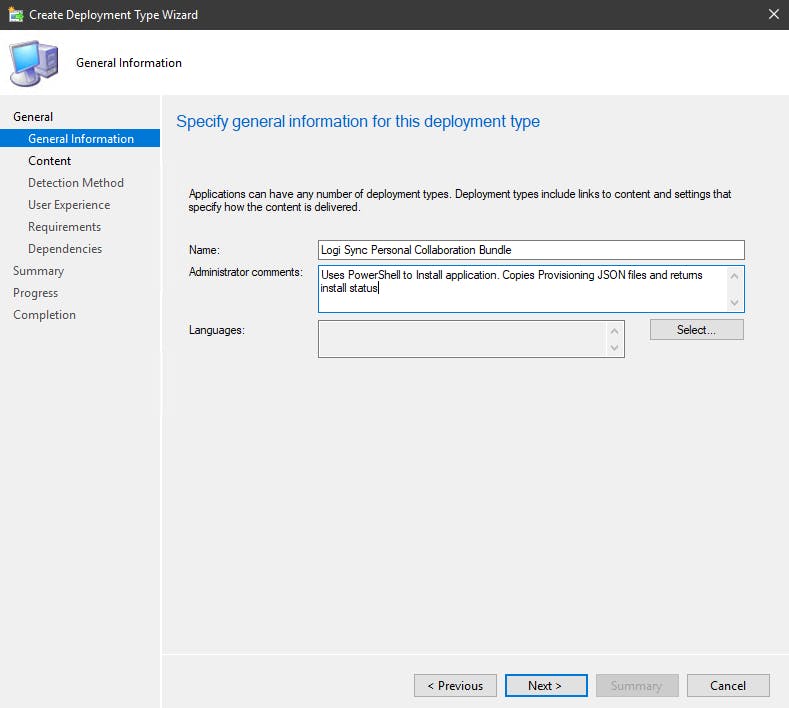Click the computer icon in header

(x=34, y=63)
